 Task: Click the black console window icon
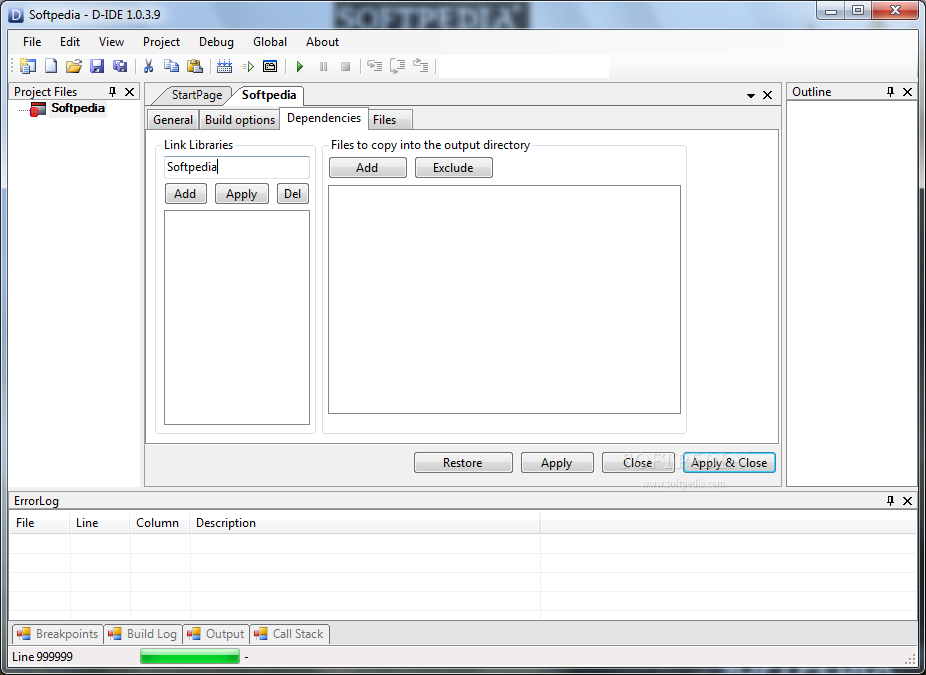(270, 66)
